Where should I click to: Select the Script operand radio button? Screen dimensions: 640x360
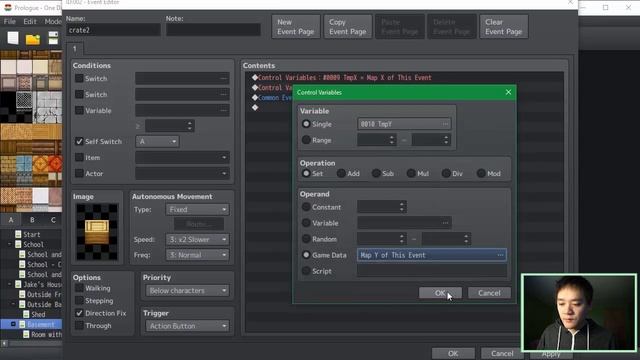tap(306, 271)
